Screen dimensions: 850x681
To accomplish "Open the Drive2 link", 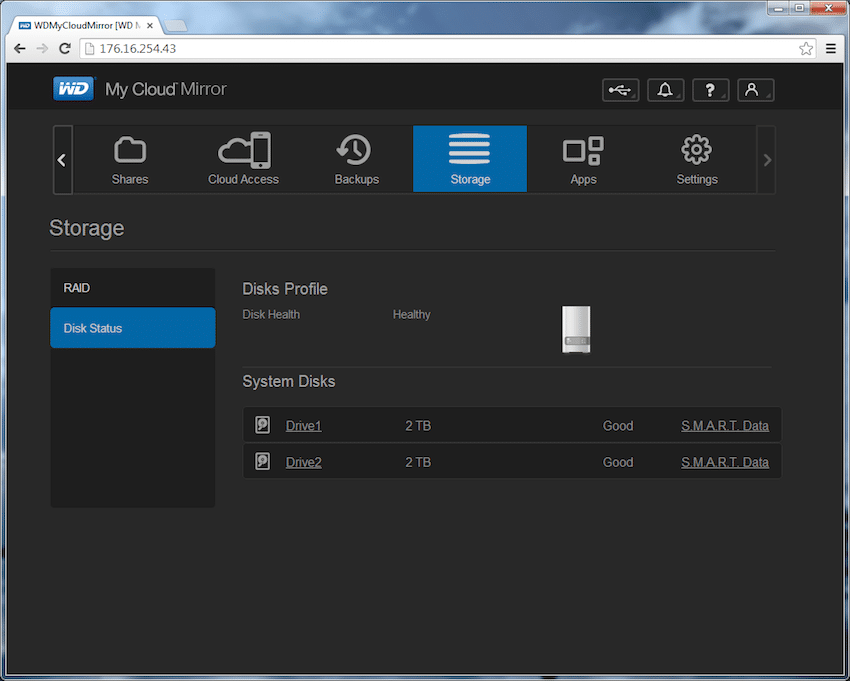I will click(304, 462).
